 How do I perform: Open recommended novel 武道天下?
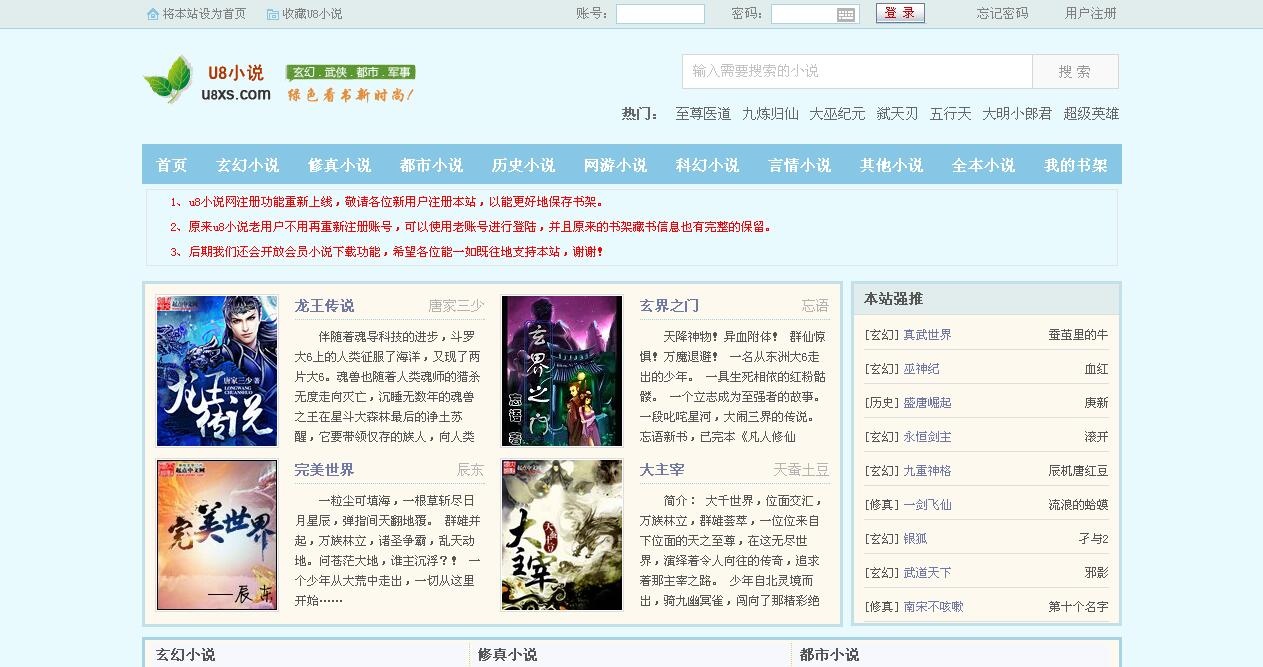pyautogui.click(x=927, y=573)
